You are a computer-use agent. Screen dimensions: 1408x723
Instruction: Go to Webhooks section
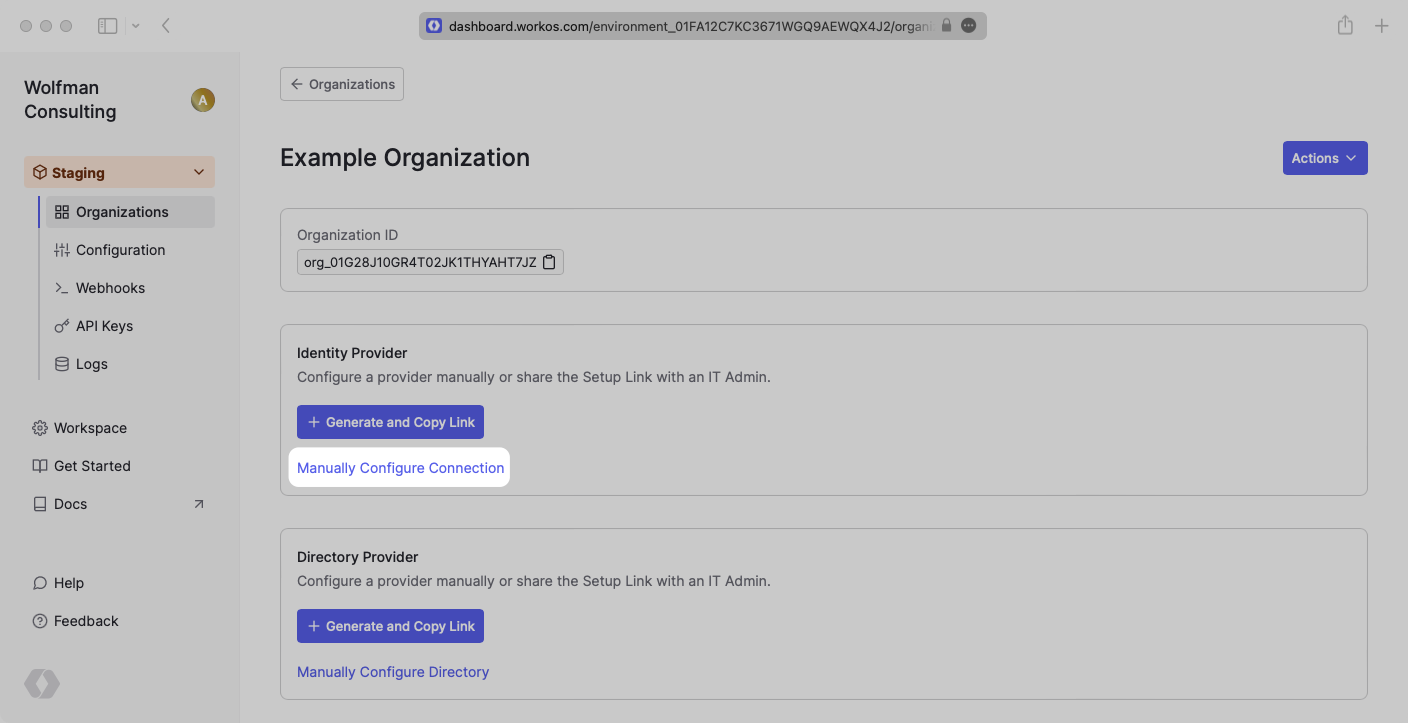click(x=110, y=288)
